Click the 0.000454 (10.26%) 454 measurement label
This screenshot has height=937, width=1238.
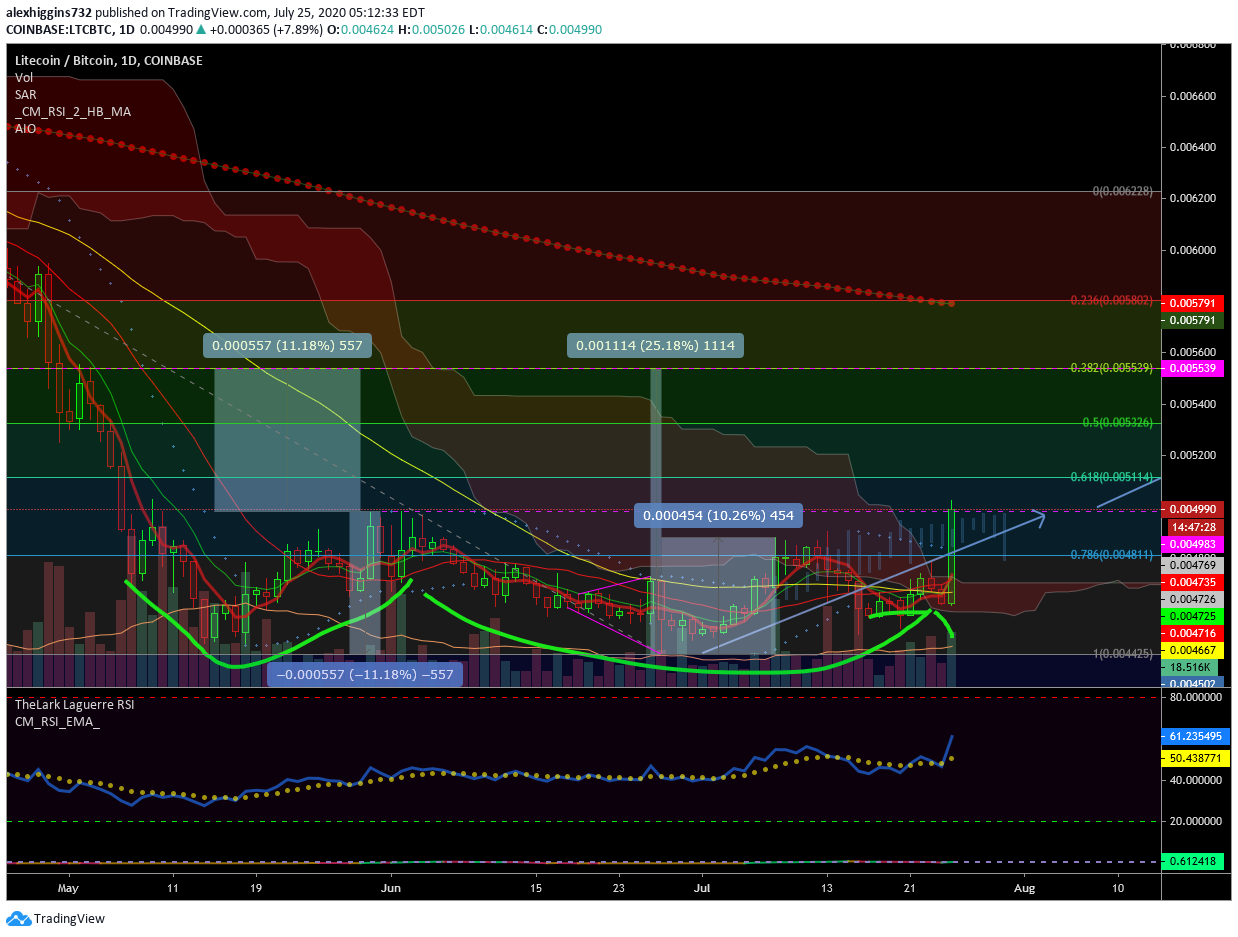(x=719, y=516)
